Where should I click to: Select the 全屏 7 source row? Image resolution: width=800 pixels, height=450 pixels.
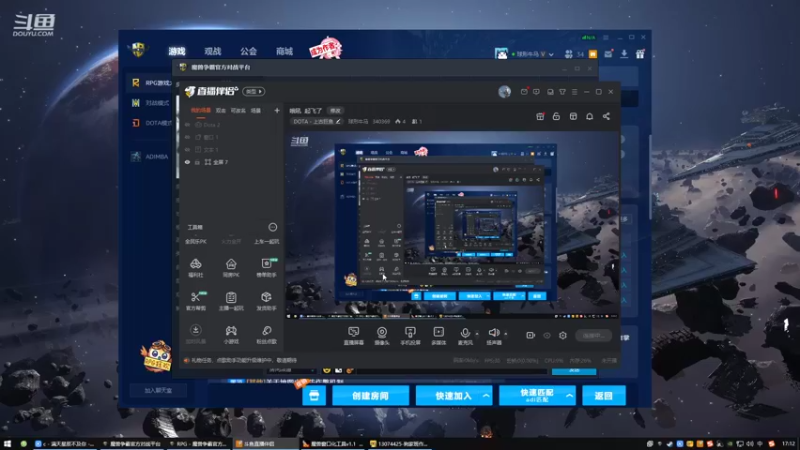click(x=231, y=162)
